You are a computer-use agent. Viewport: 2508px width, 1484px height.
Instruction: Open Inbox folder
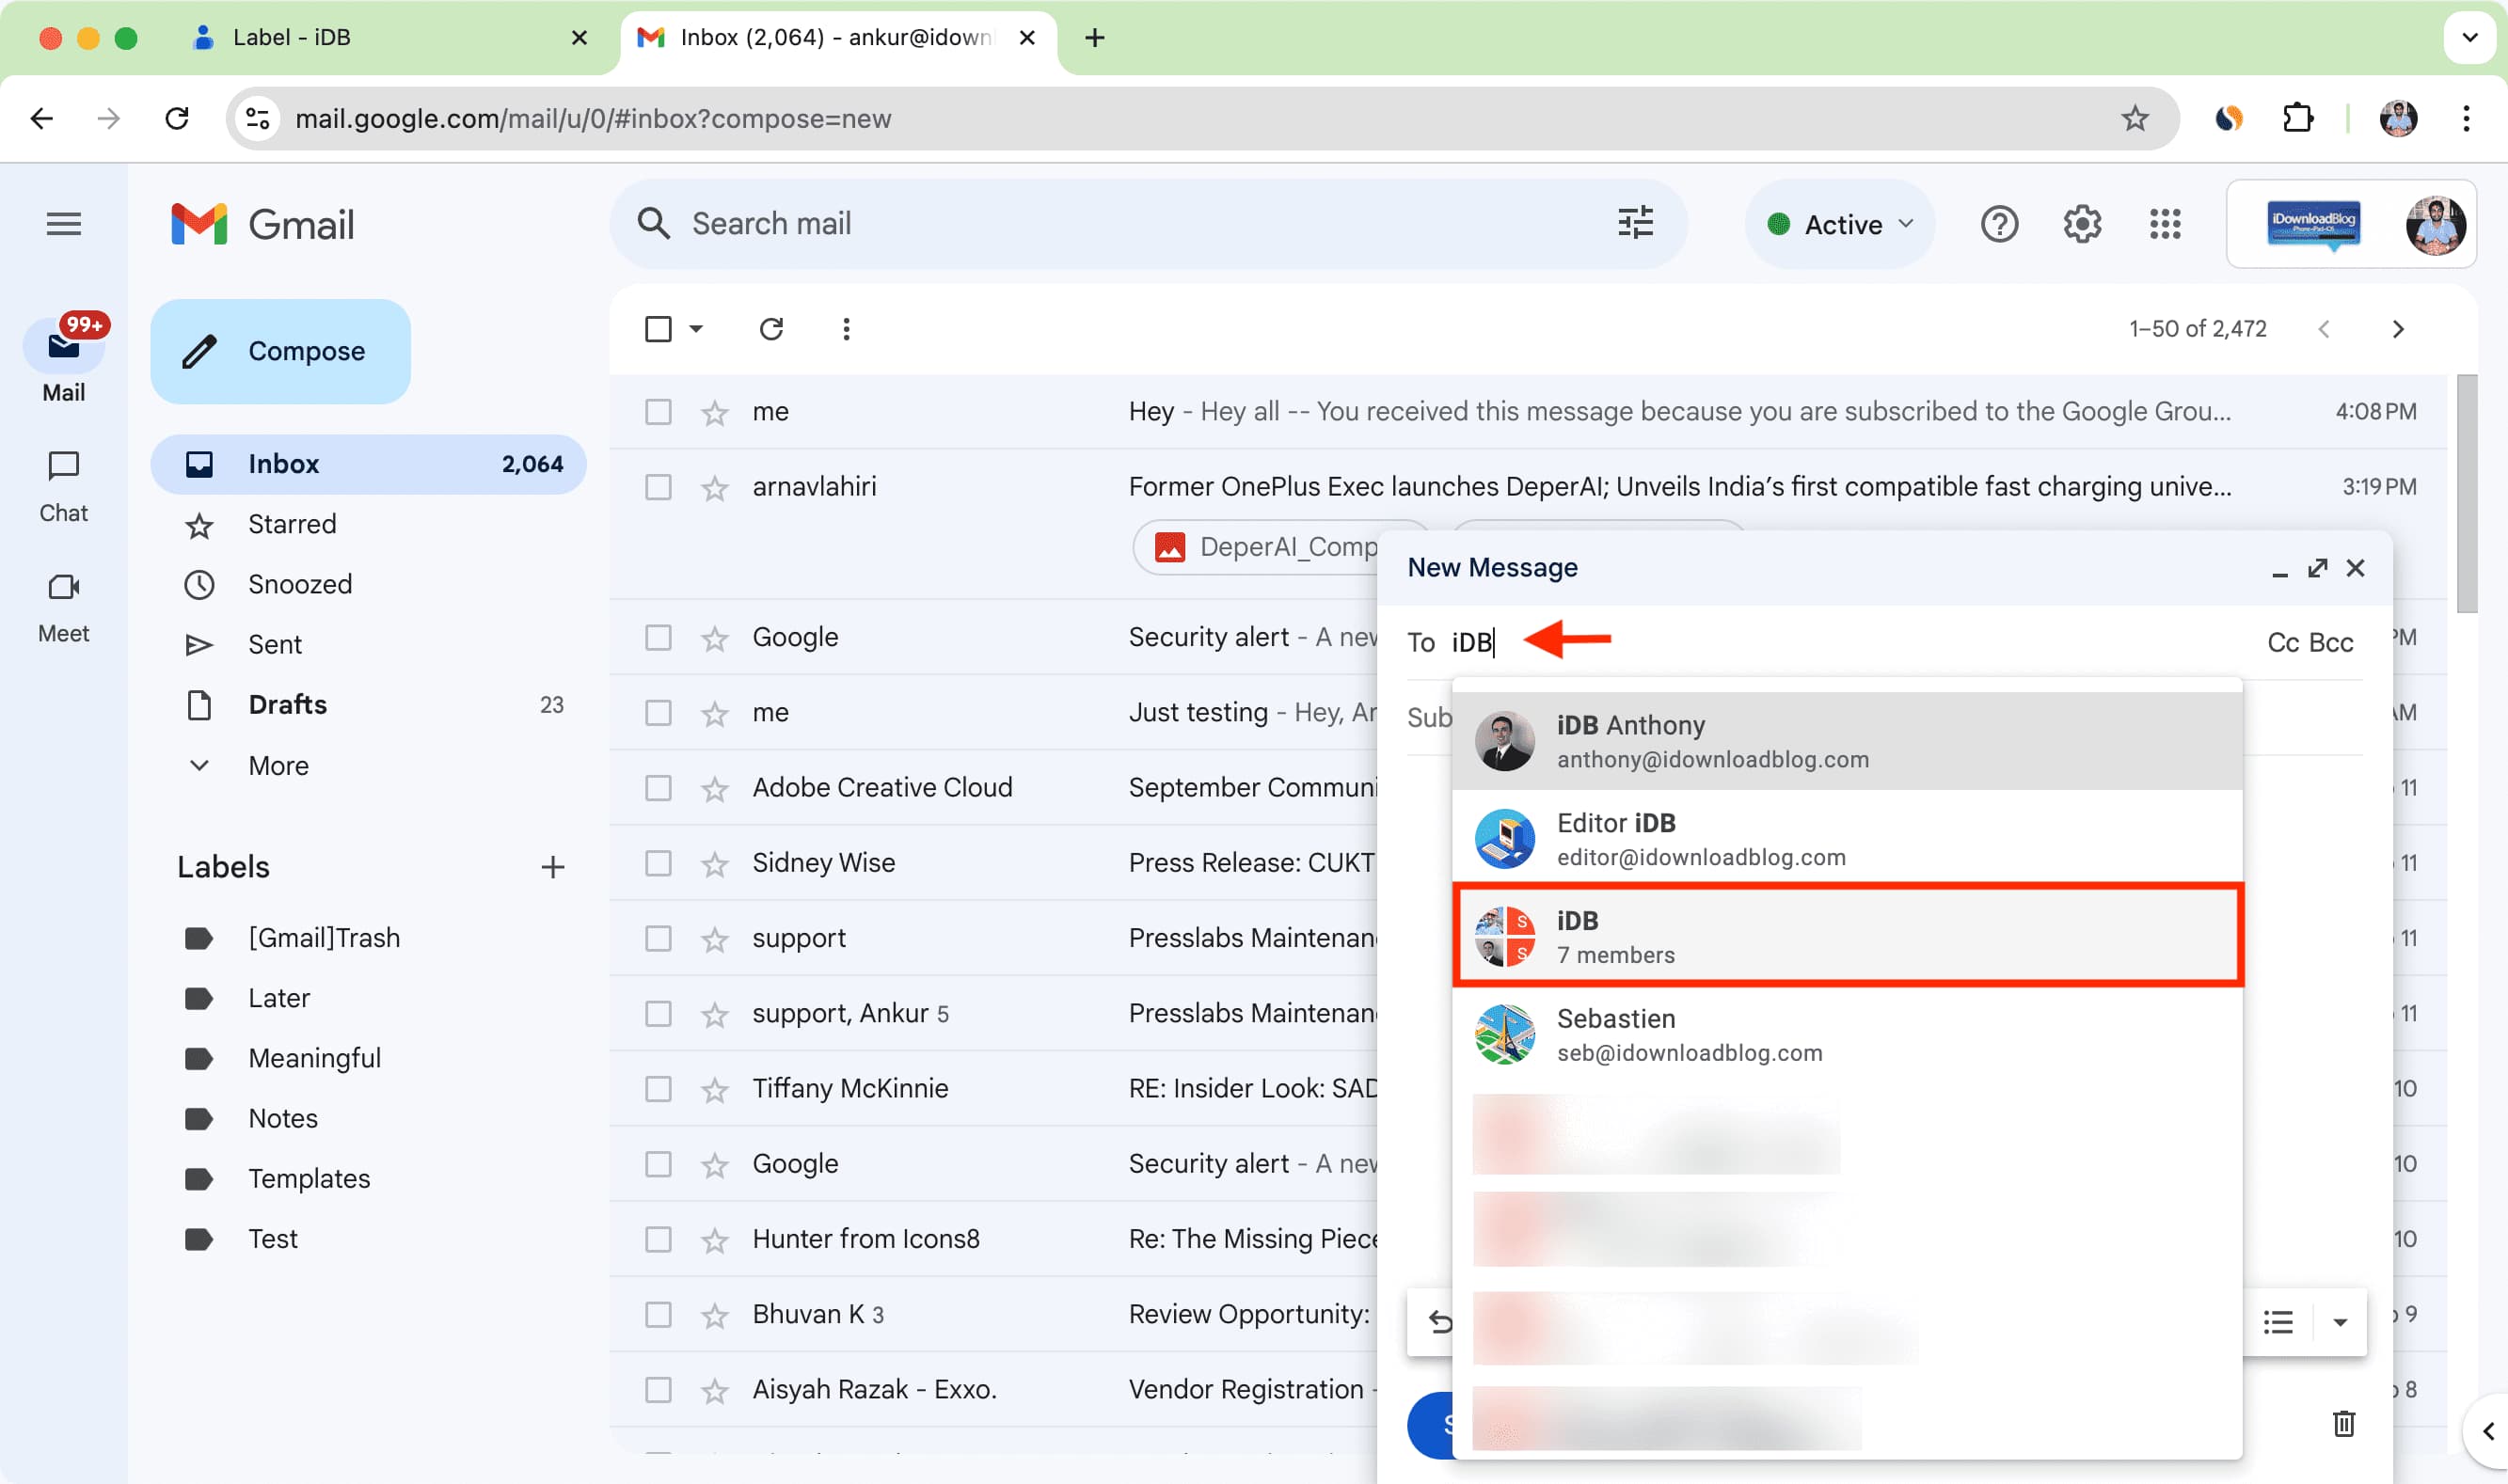click(x=368, y=464)
